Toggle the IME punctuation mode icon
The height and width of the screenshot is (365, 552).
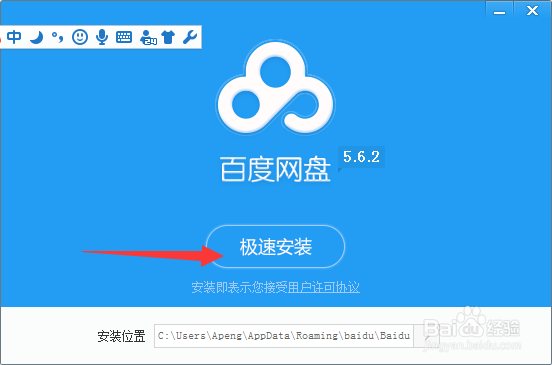click(x=57, y=37)
